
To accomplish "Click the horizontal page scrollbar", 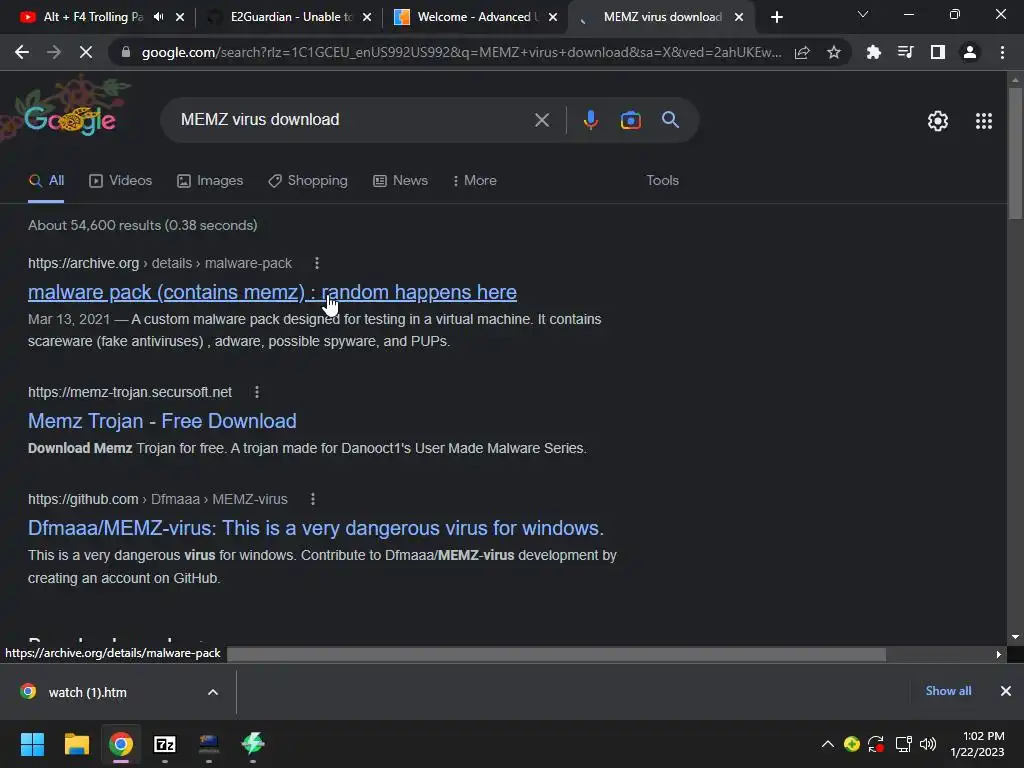I will [556, 654].
